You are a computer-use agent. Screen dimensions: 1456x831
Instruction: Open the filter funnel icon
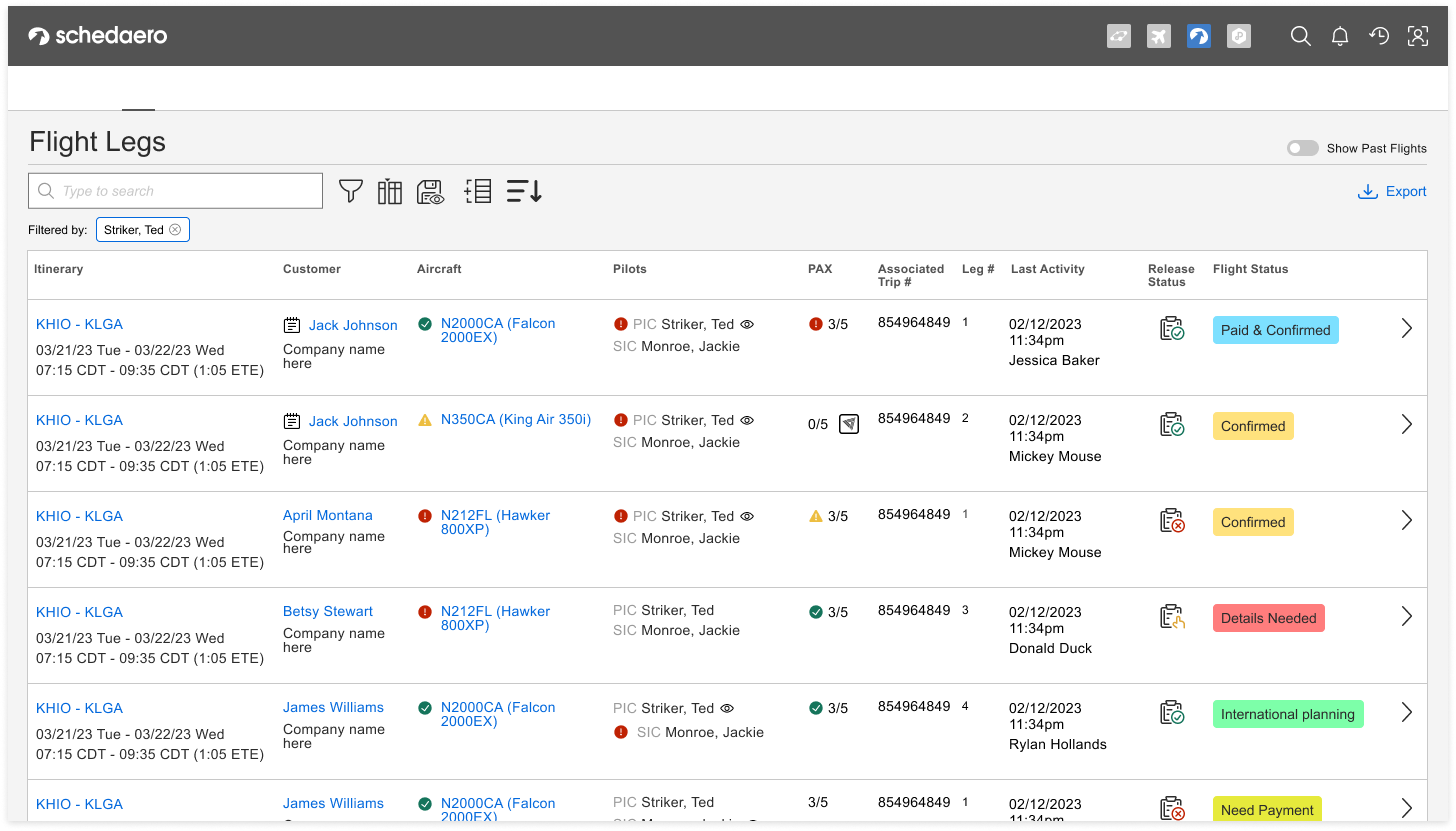pyautogui.click(x=350, y=191)
